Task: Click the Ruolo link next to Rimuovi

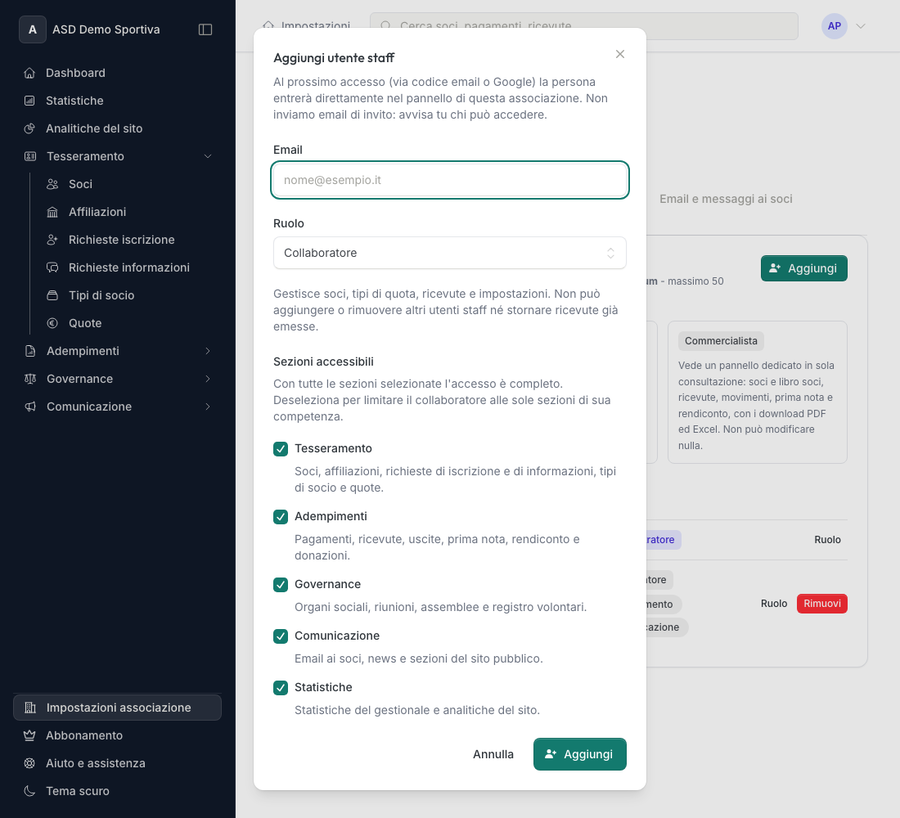Action: 774,604
